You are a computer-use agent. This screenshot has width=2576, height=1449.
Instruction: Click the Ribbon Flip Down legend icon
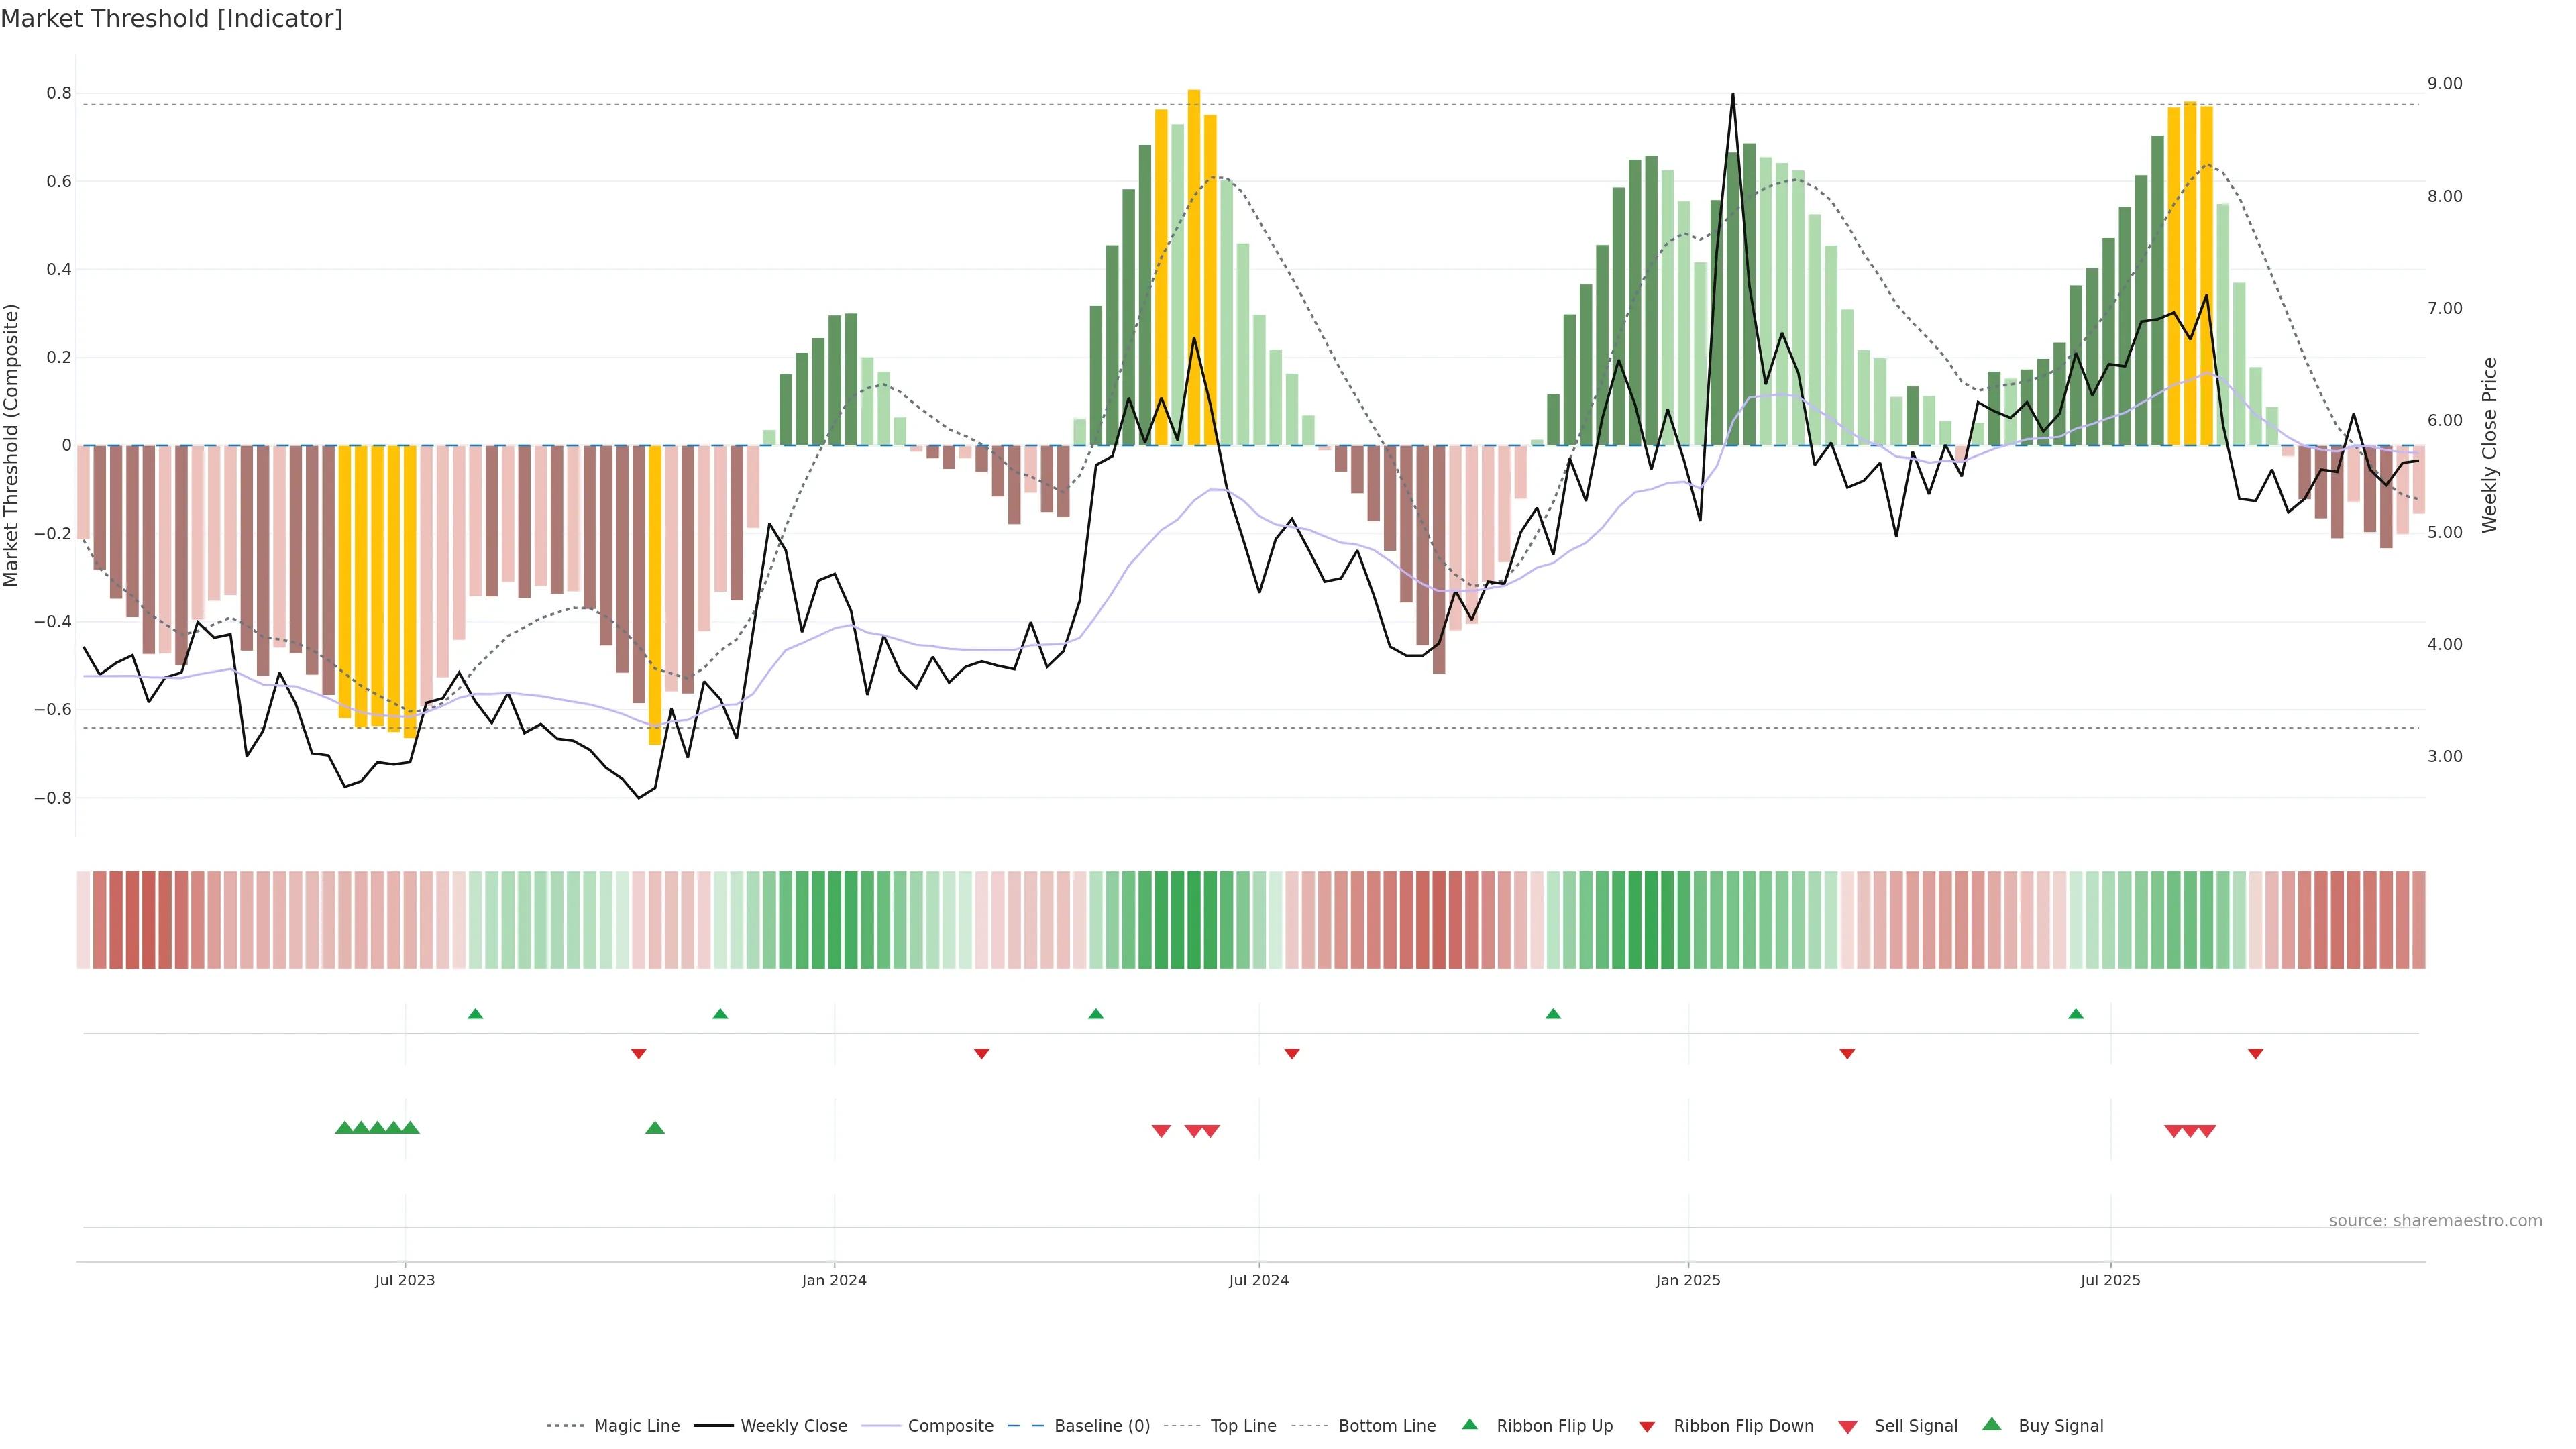[1647, 1426]
